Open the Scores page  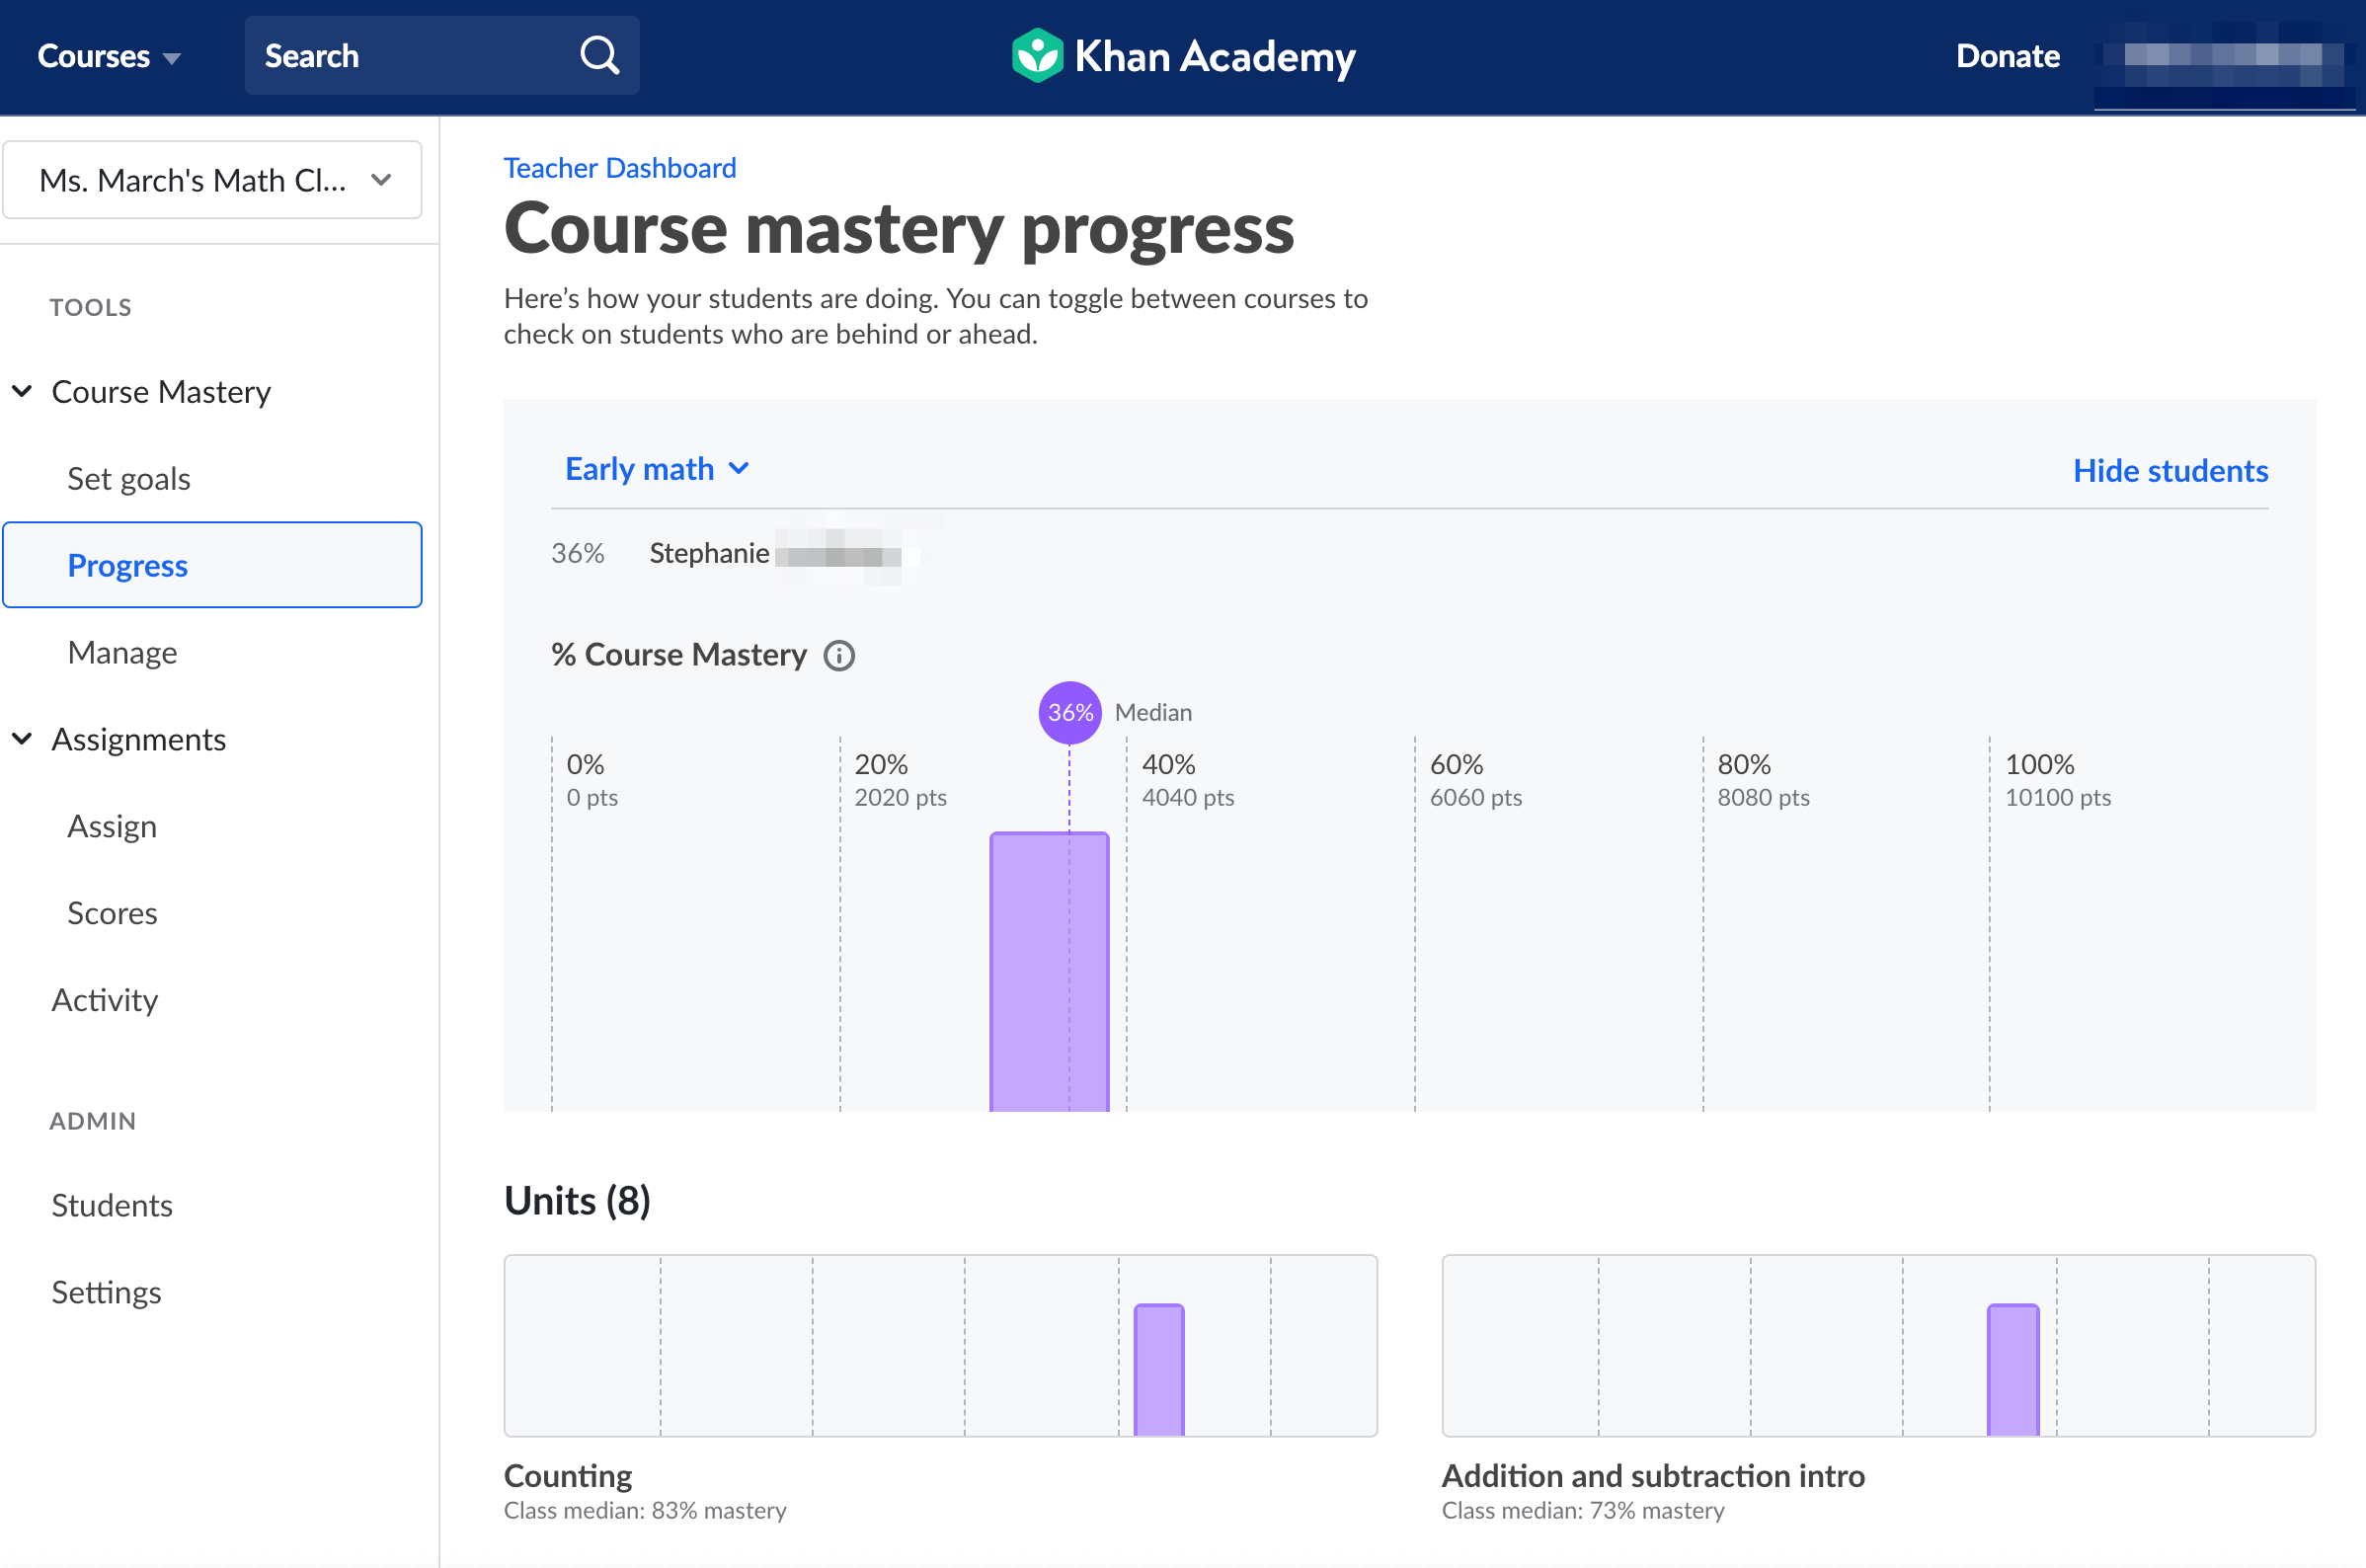[112, 913]
